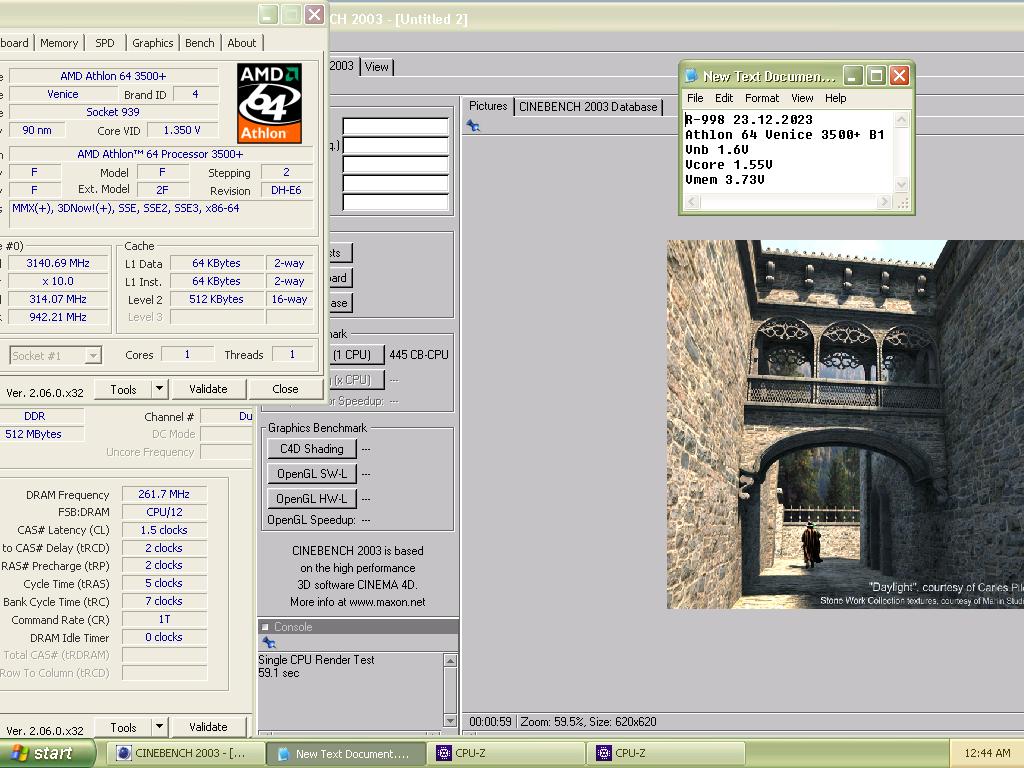
Task: Open the Tools dropdown arrow in the front CPU-Z window
Action: [159, 389]
